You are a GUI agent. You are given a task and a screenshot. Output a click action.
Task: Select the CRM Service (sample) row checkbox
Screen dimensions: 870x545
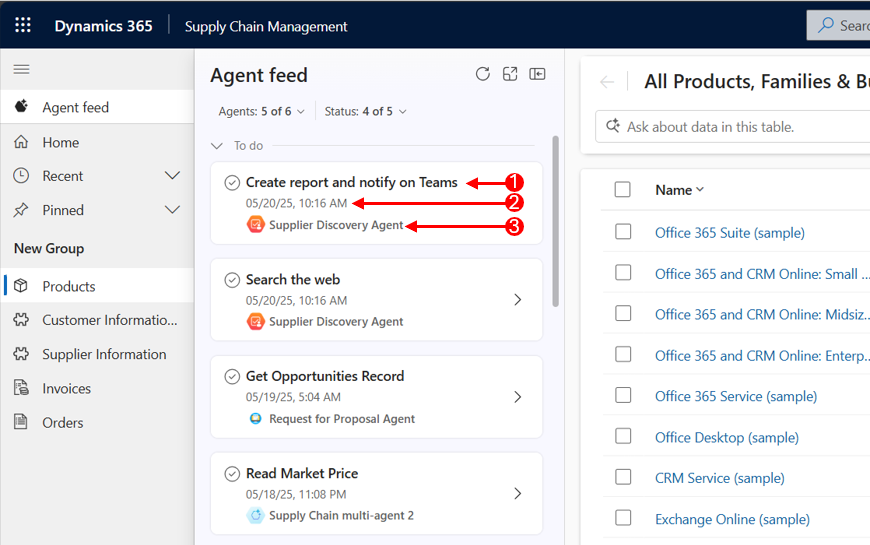pyautogui.click(x=623, y=477)
